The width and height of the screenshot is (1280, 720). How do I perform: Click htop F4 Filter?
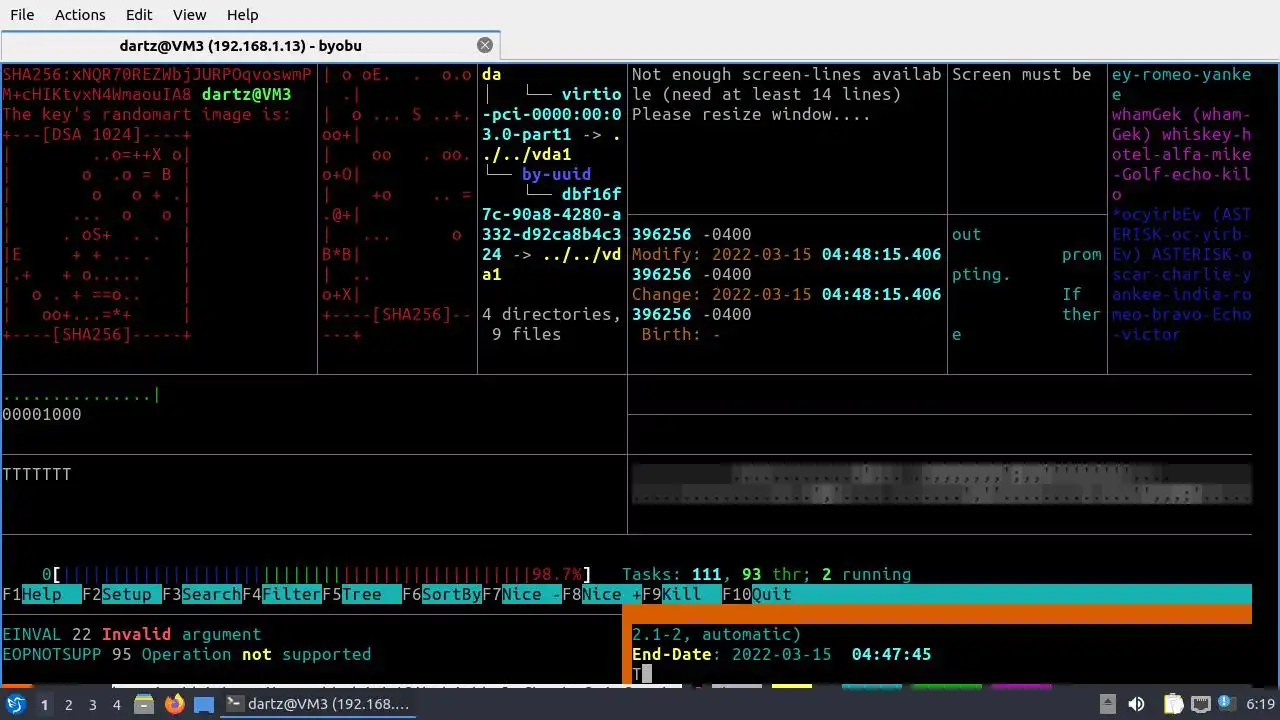[282, 594]
